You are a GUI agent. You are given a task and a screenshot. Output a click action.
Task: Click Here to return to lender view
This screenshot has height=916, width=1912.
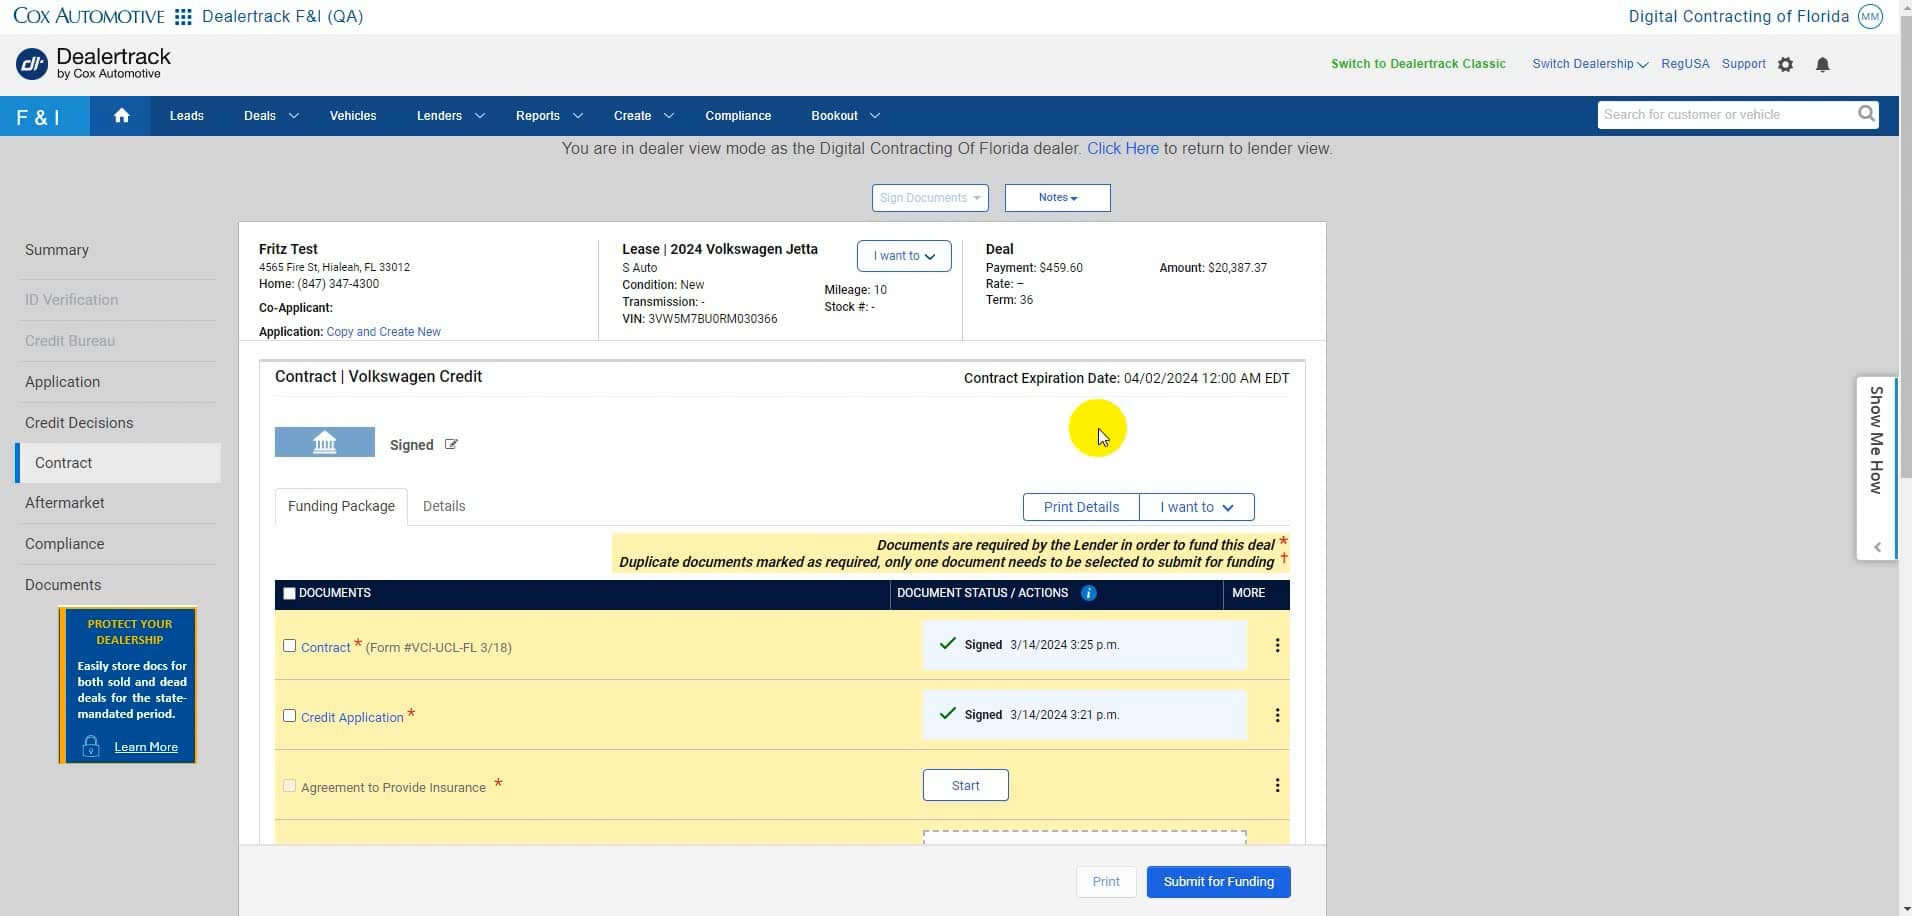click(x=1122, y=148)
